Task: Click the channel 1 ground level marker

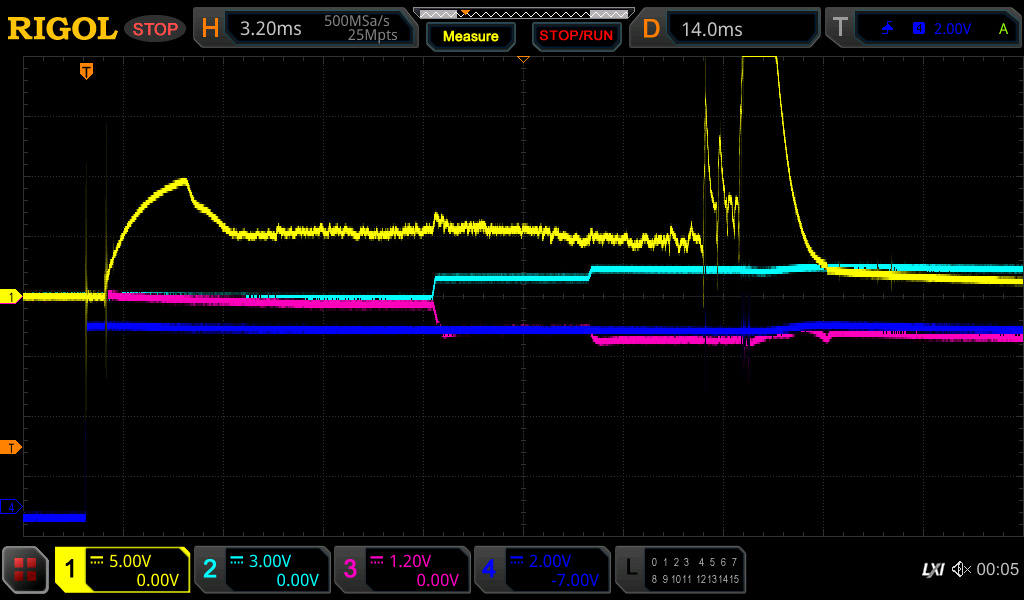Action: coord(11,297)
